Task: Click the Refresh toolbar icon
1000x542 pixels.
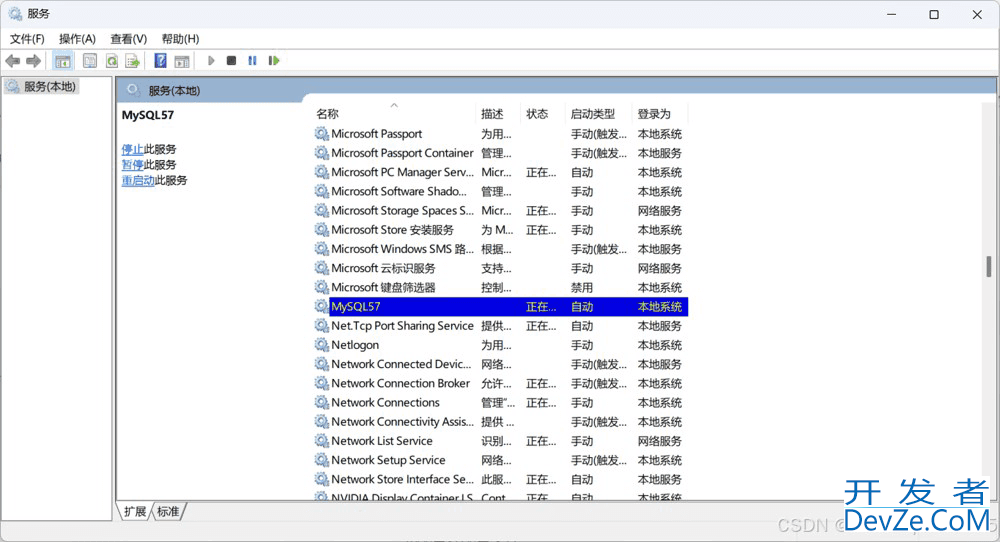Action: coord(112,61)
